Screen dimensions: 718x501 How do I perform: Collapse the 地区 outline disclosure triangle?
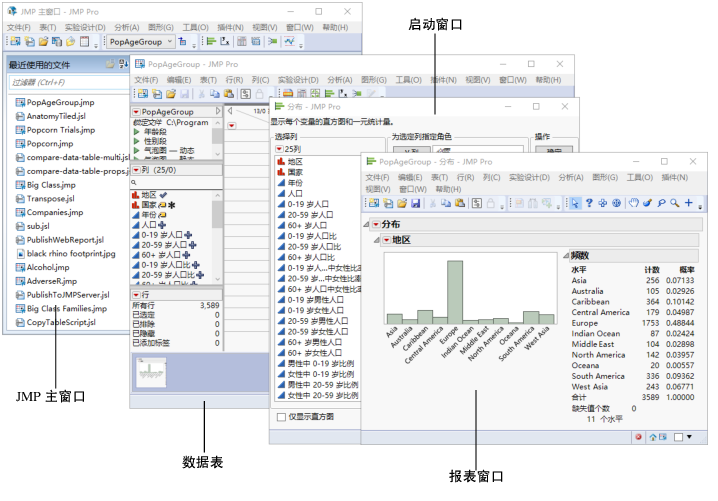(x=377, y=240)
